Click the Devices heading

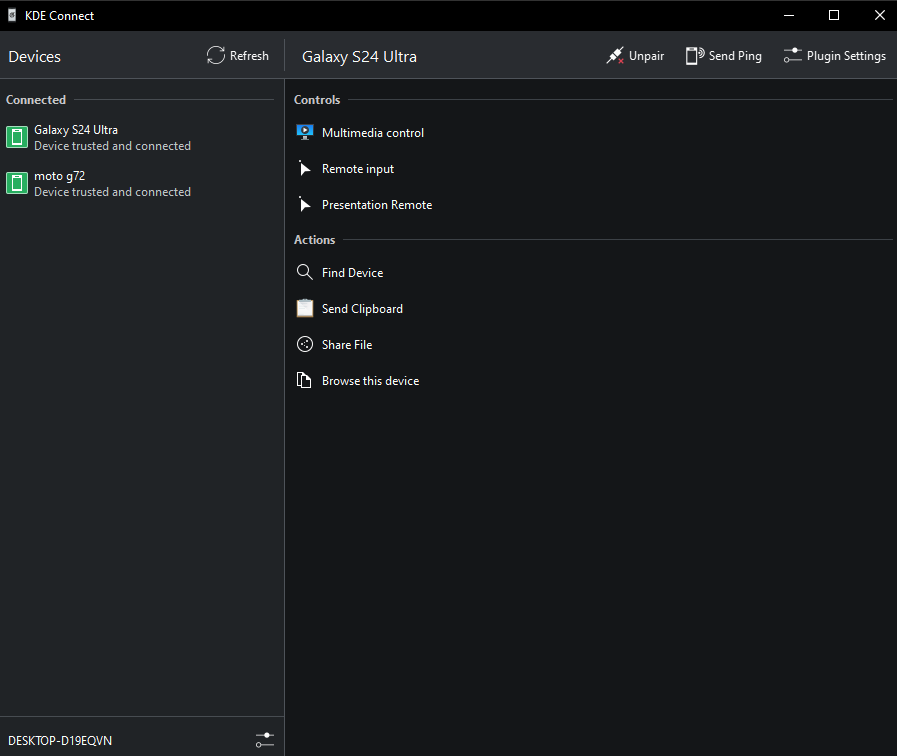click(34, 57)
